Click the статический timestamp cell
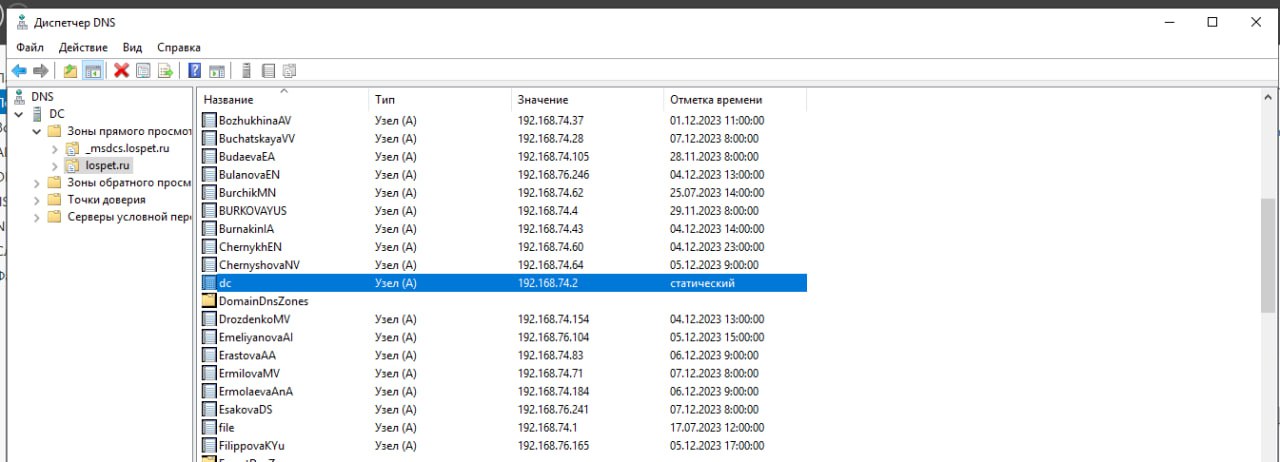 pyautogui.click(x=703, y=283)
